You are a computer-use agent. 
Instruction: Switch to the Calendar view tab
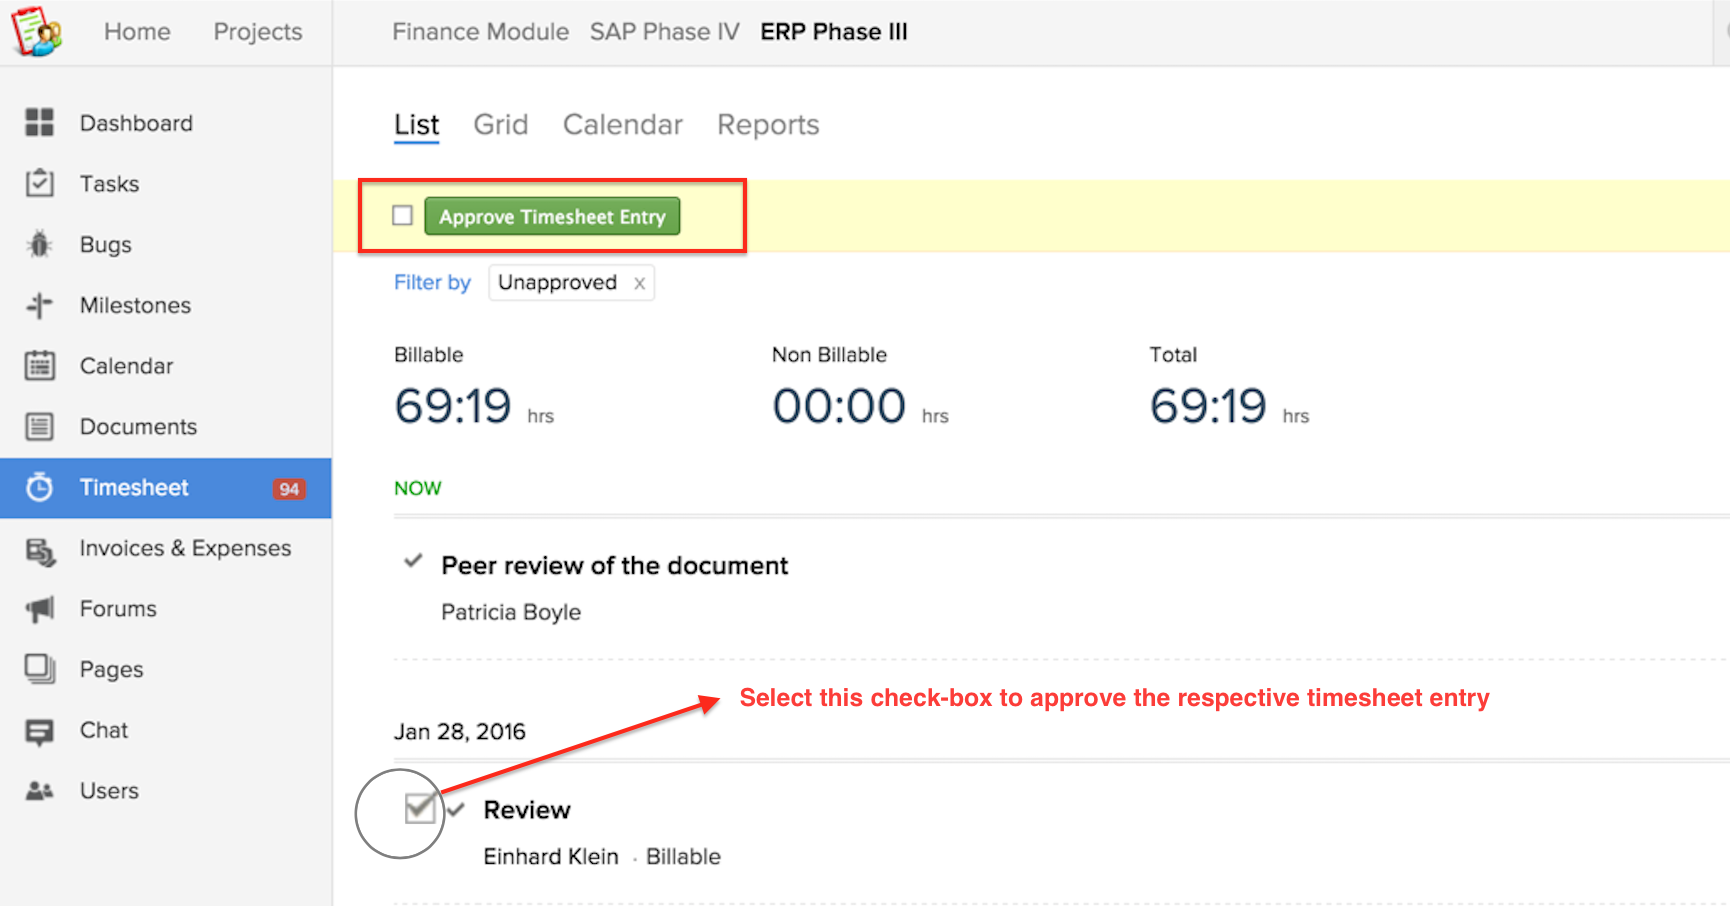pos(623,125)
